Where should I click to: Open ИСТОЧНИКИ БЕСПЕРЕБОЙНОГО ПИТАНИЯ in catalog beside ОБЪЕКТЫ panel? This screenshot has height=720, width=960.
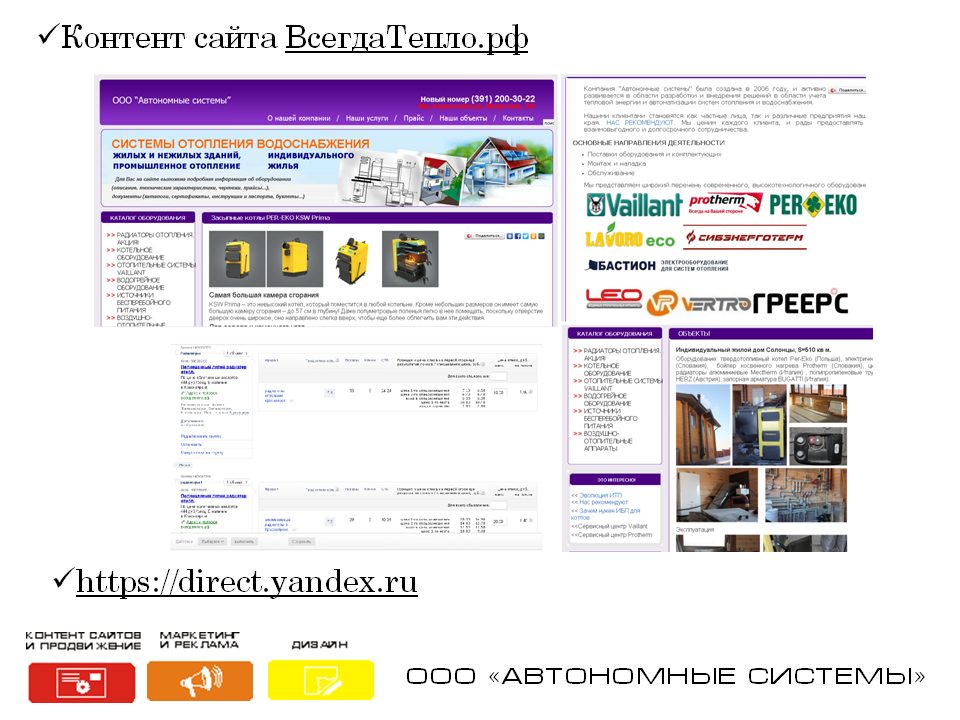pyautogui.click(x=610, y=418)
